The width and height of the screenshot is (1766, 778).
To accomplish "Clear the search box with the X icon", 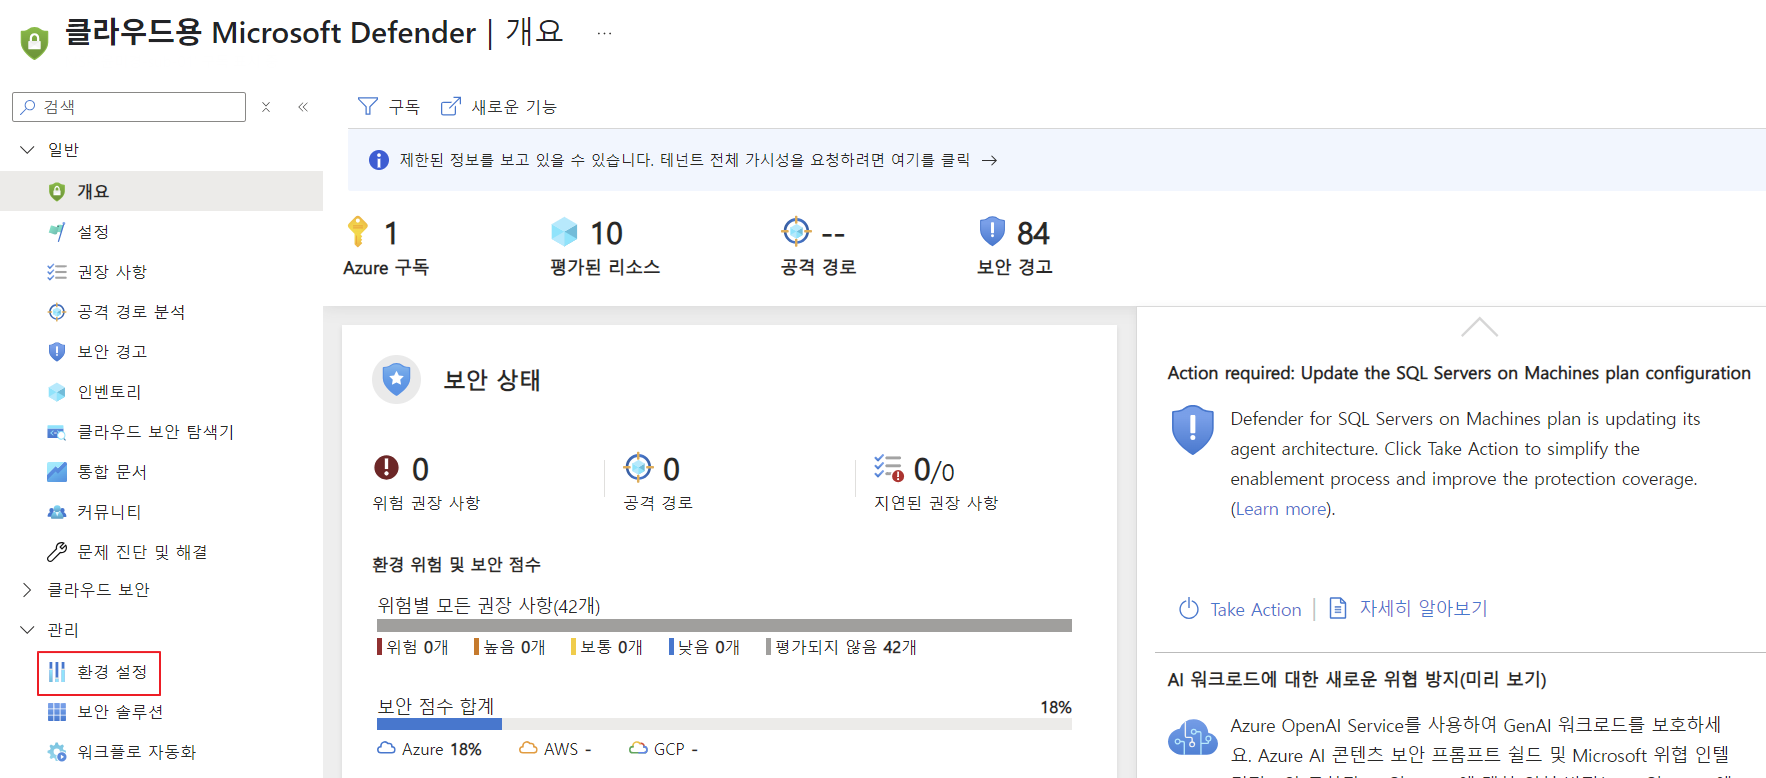I will (x=266, y=107).
